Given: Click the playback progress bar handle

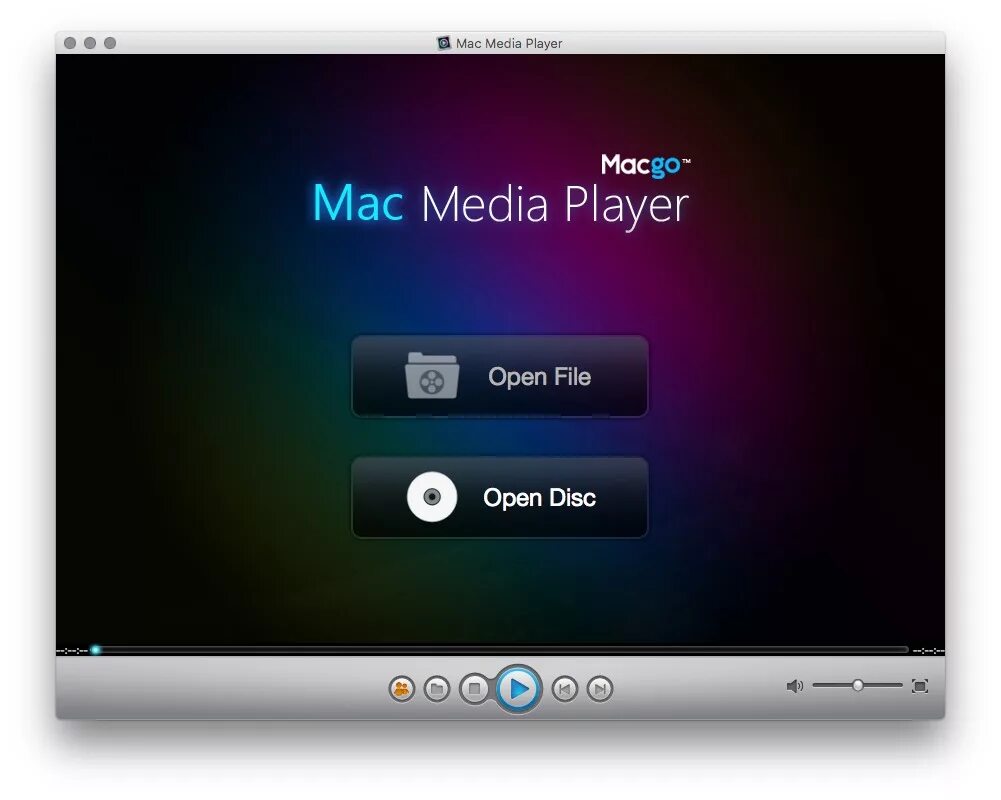Looking at the screenshot, I should coord(96,650).
